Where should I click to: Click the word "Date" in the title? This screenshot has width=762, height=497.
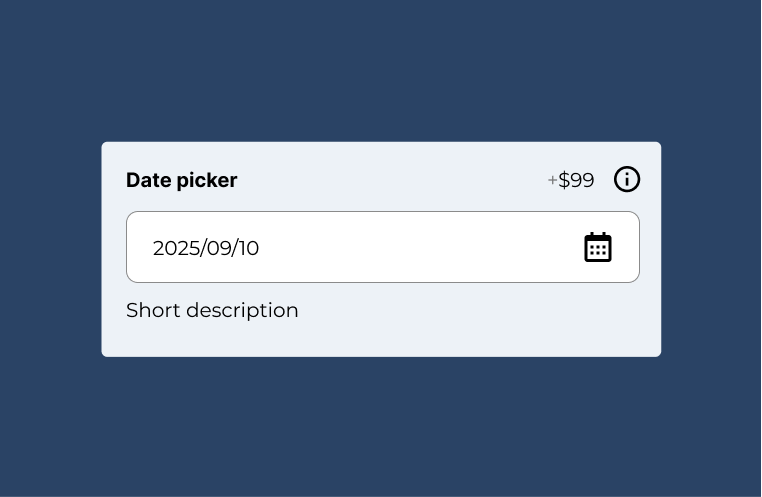click(x=149, y=180)
